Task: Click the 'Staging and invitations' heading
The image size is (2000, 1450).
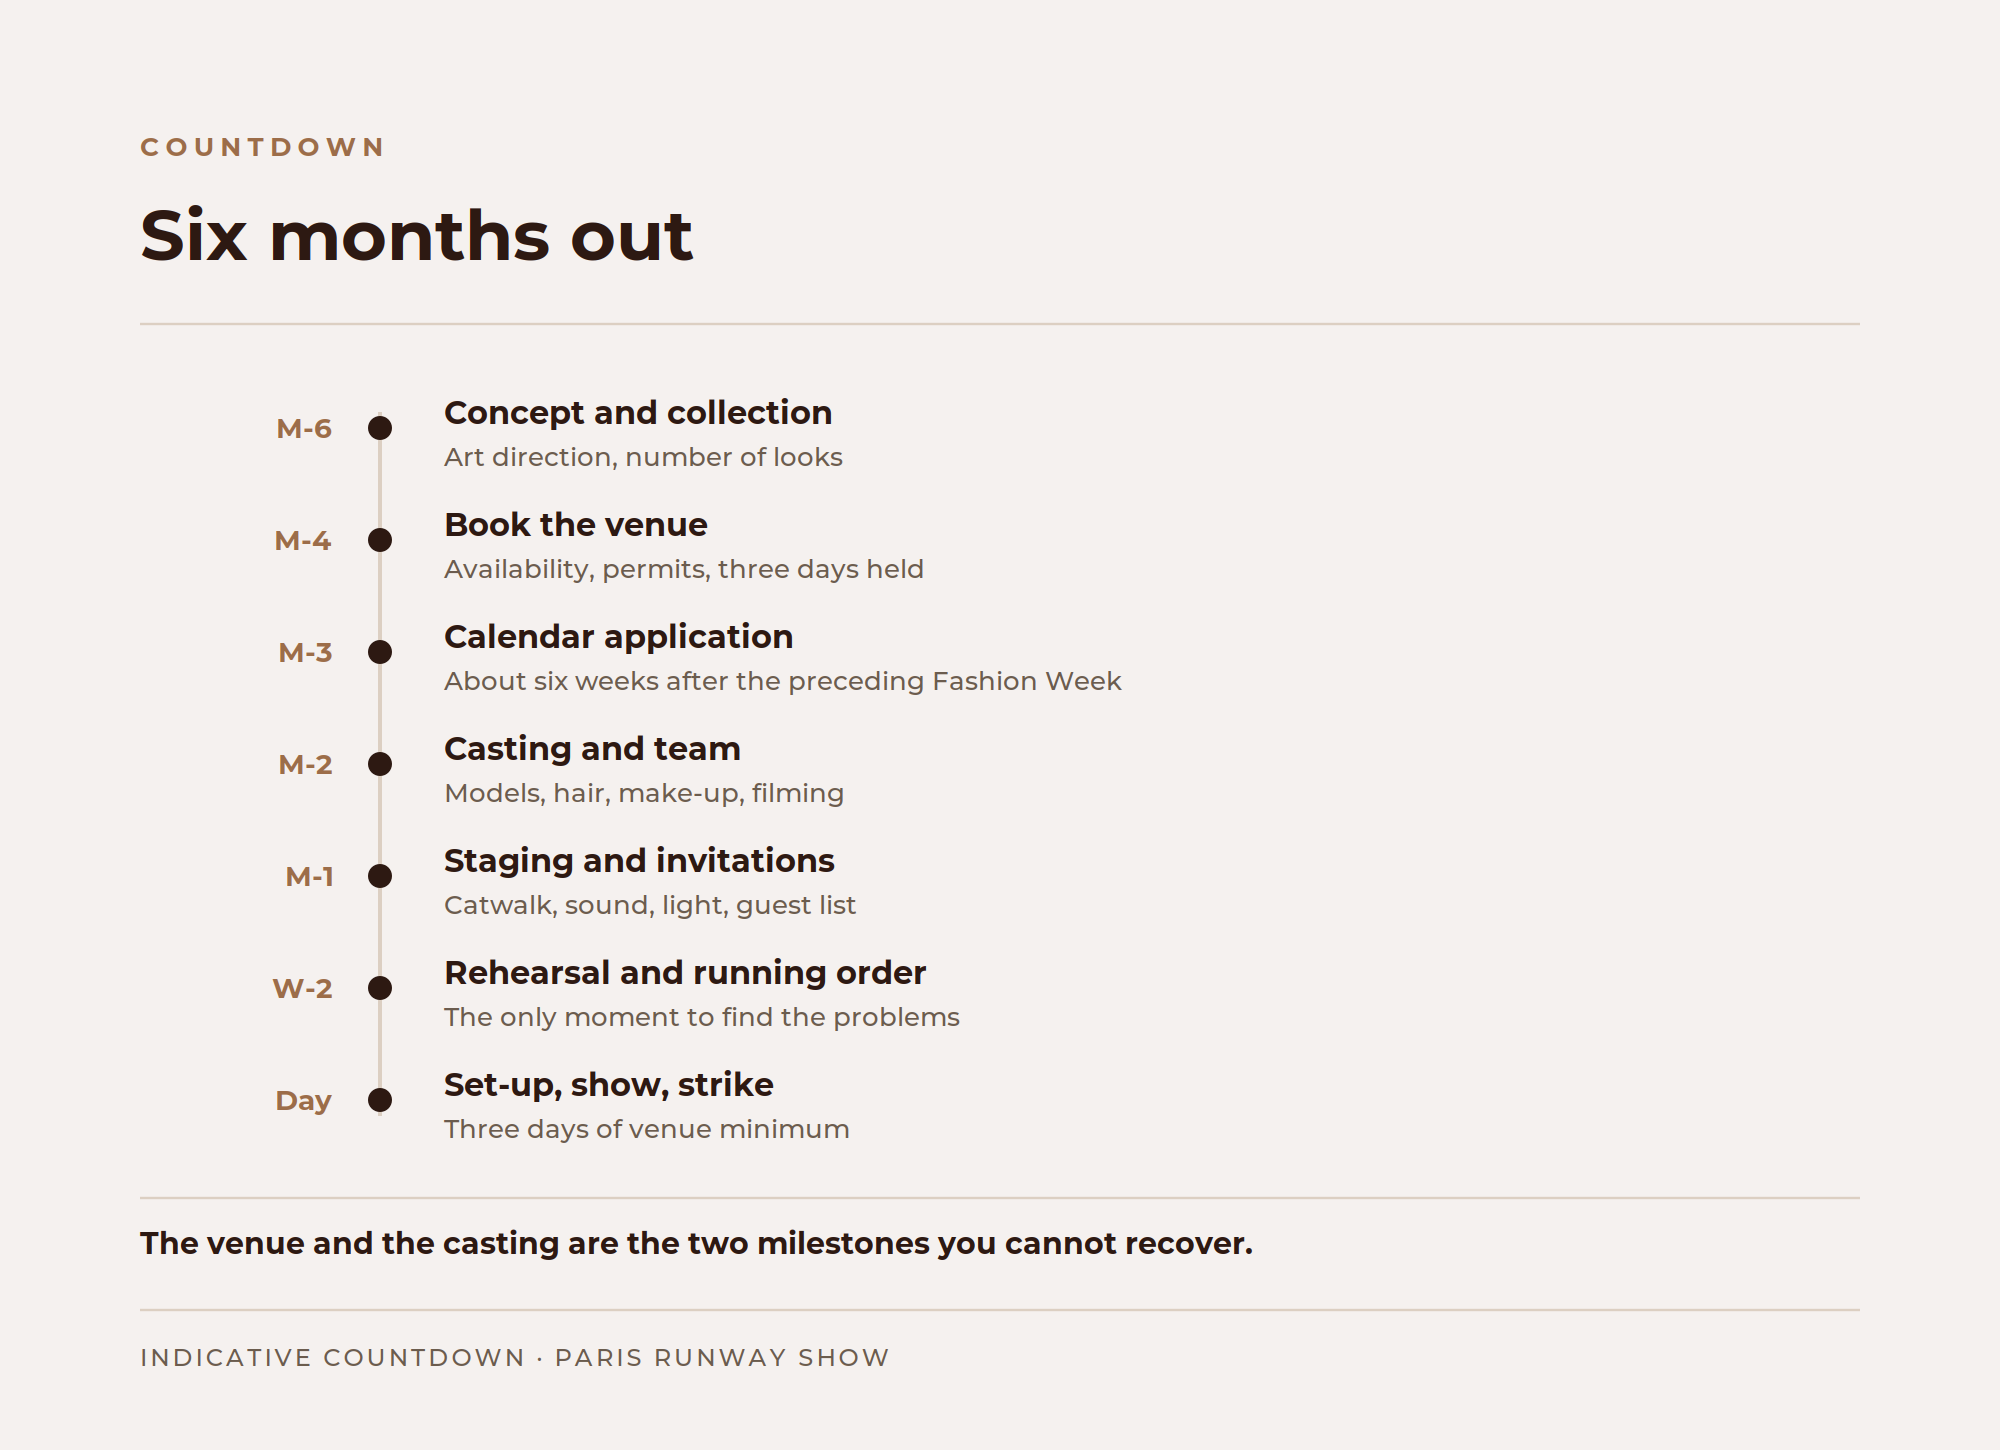Action: pos(639,861)
